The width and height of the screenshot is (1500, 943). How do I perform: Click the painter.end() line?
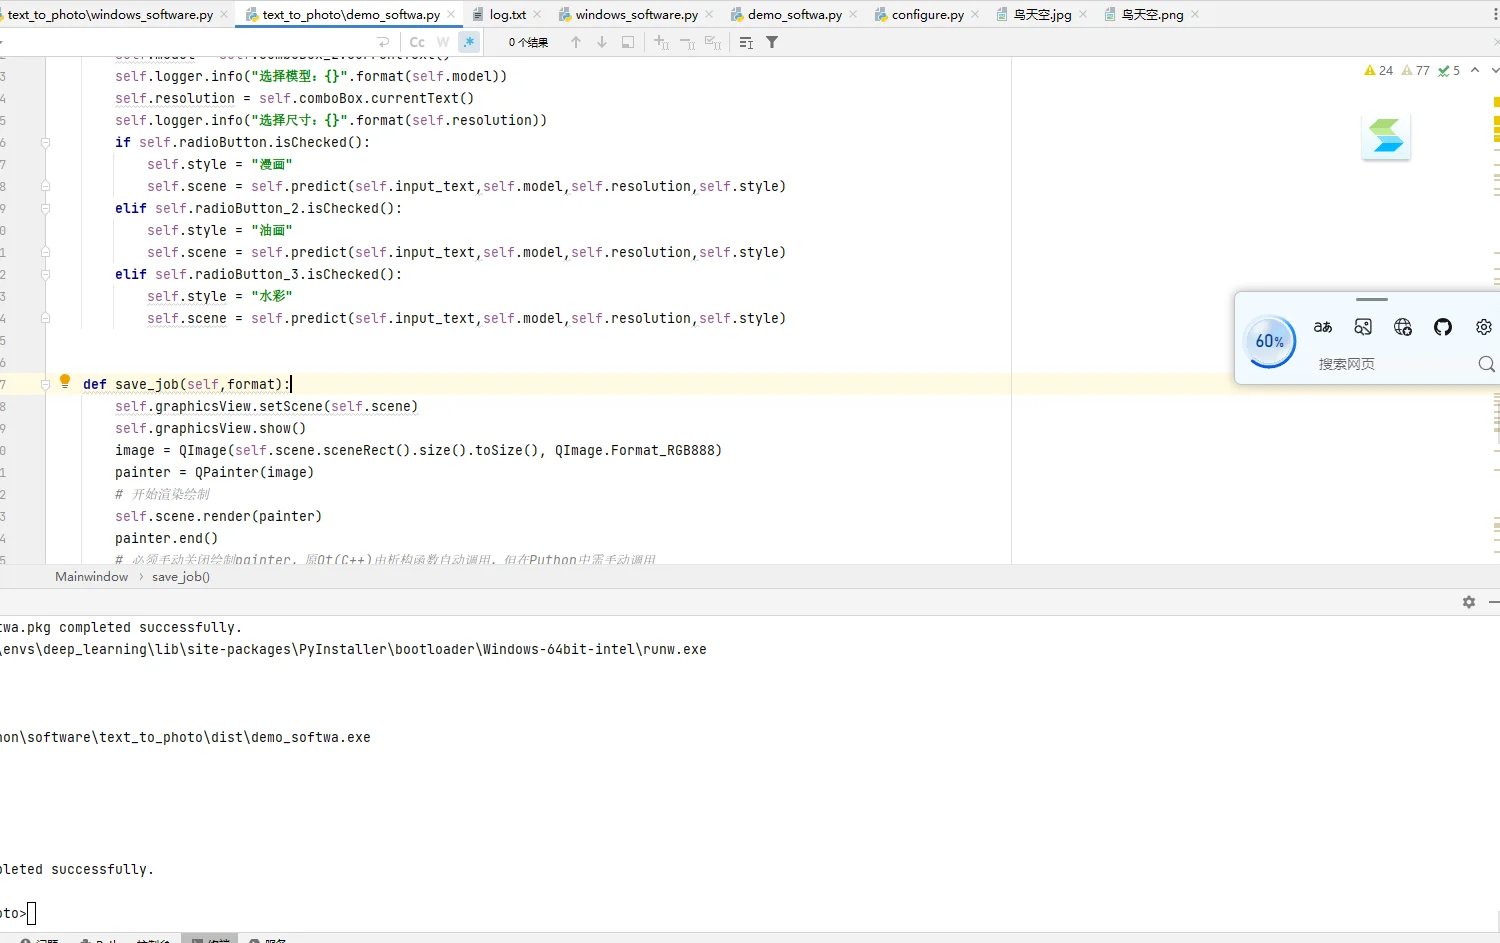(x=166, y=538)
